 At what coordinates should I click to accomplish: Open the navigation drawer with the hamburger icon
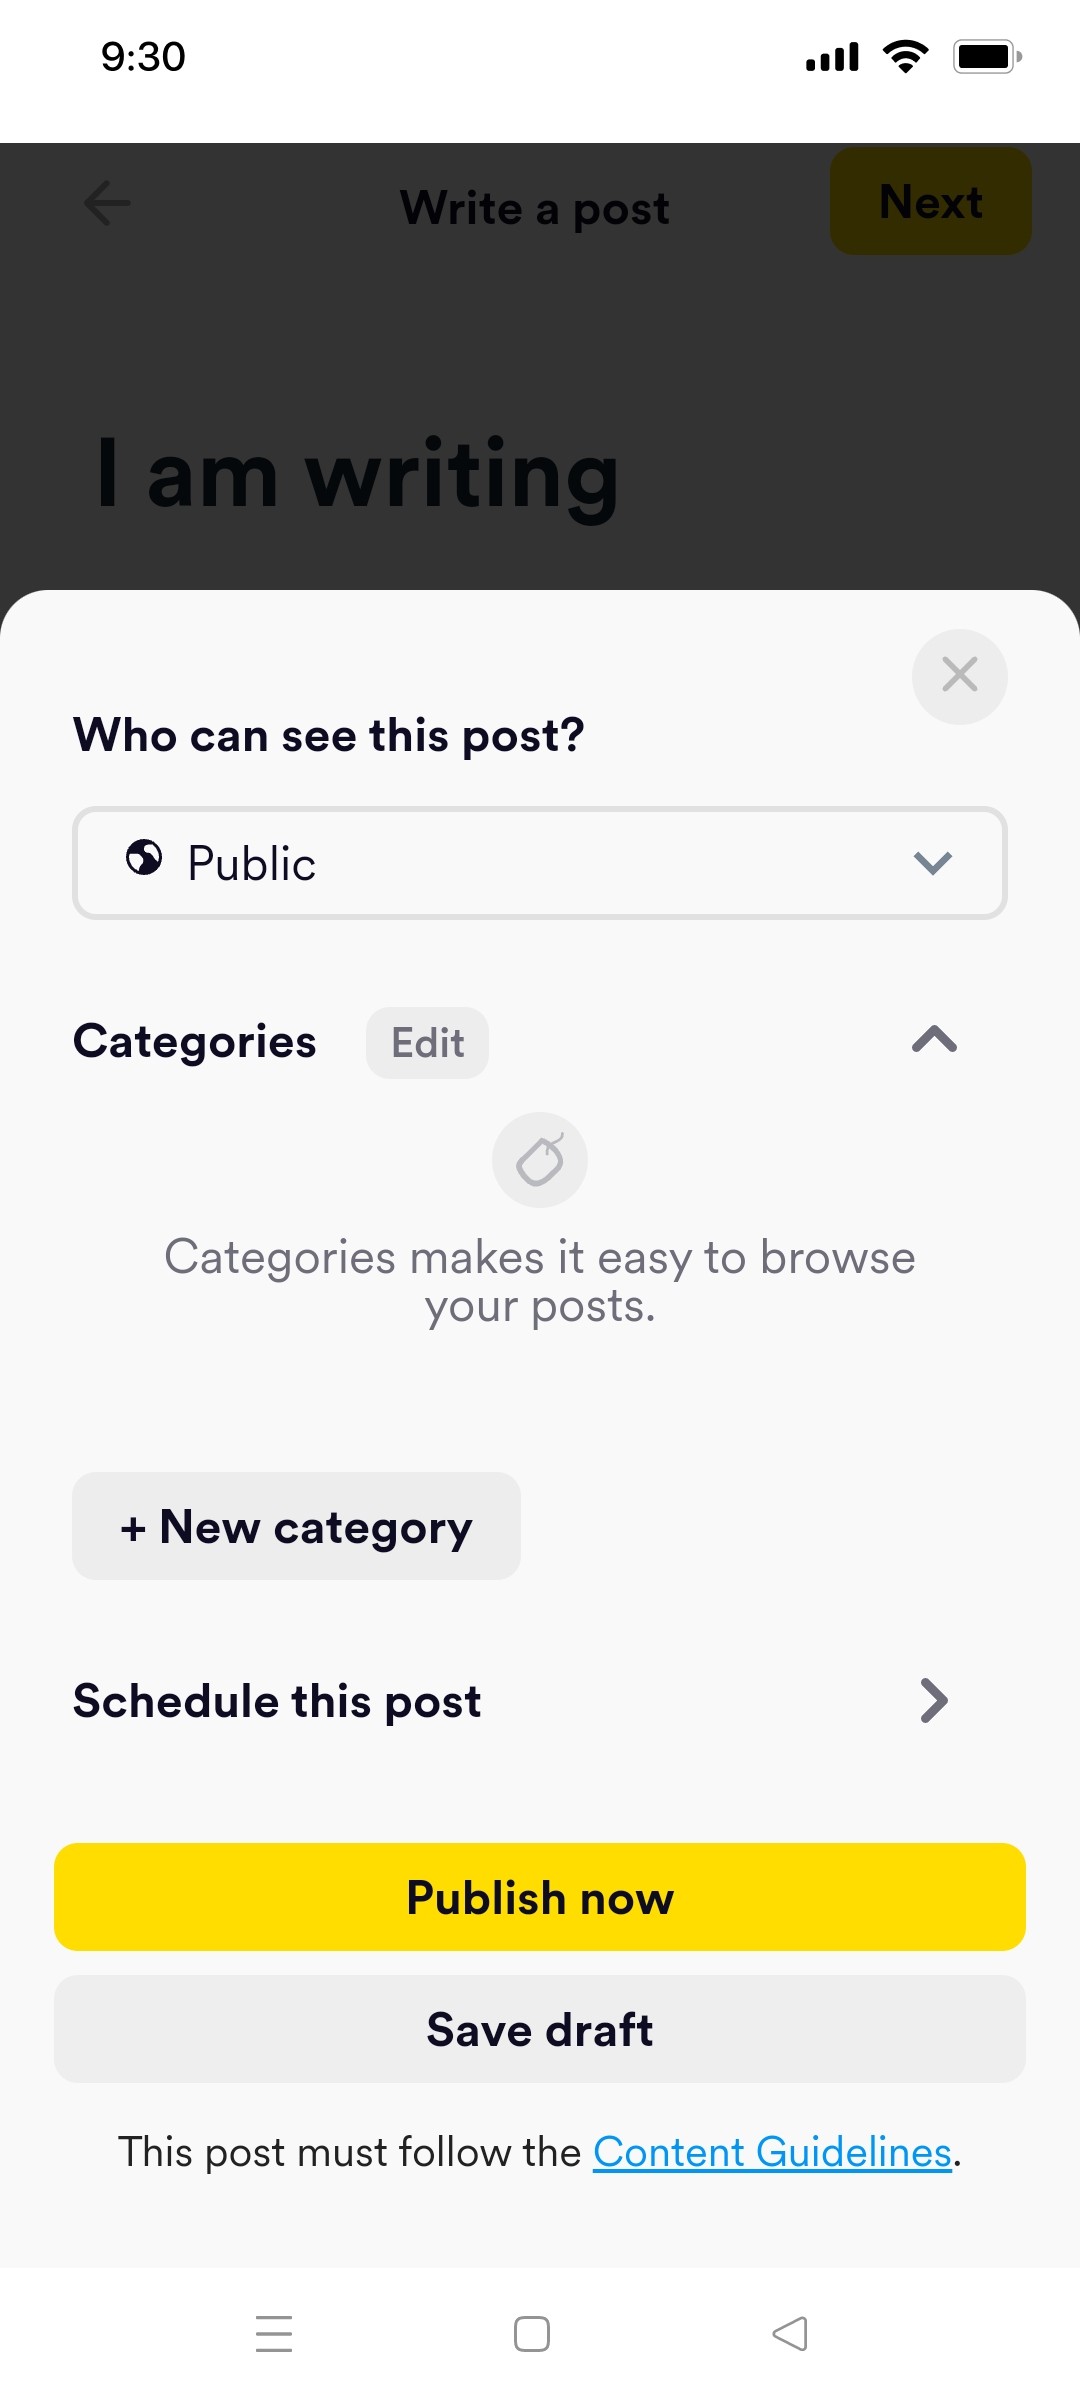273,2334
